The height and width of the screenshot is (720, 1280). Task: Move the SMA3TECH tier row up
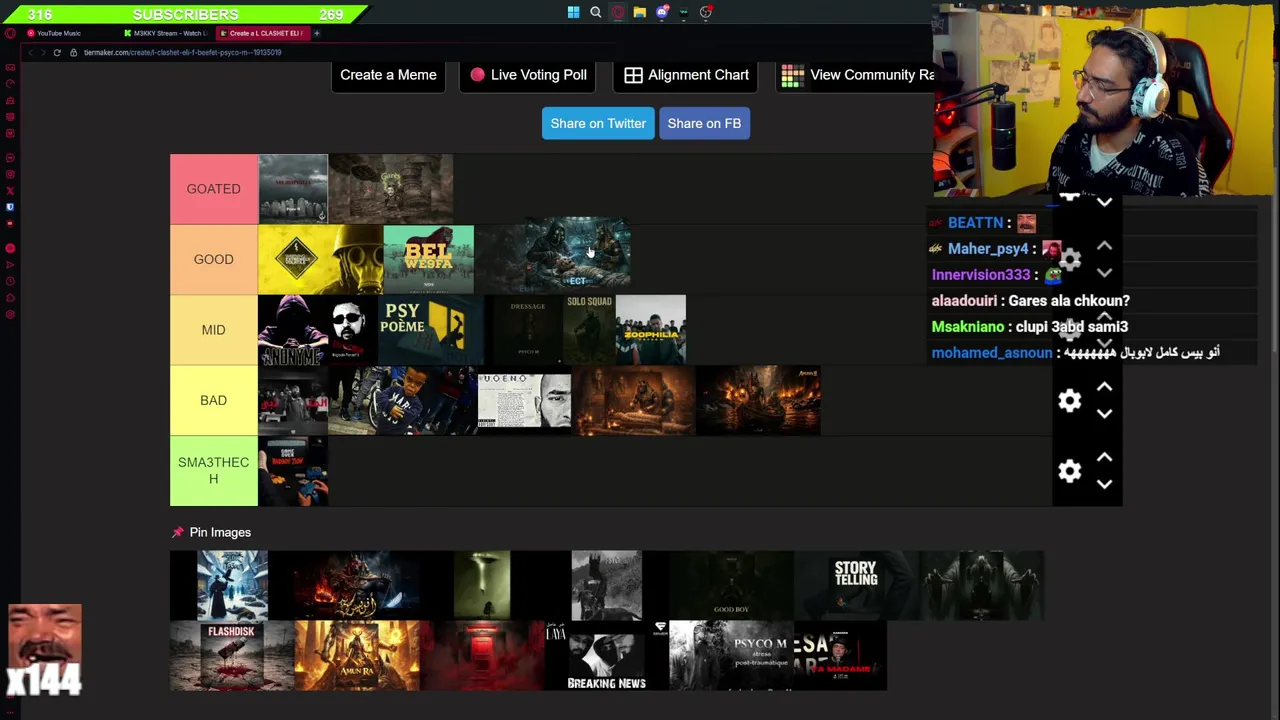(1104, 457)
